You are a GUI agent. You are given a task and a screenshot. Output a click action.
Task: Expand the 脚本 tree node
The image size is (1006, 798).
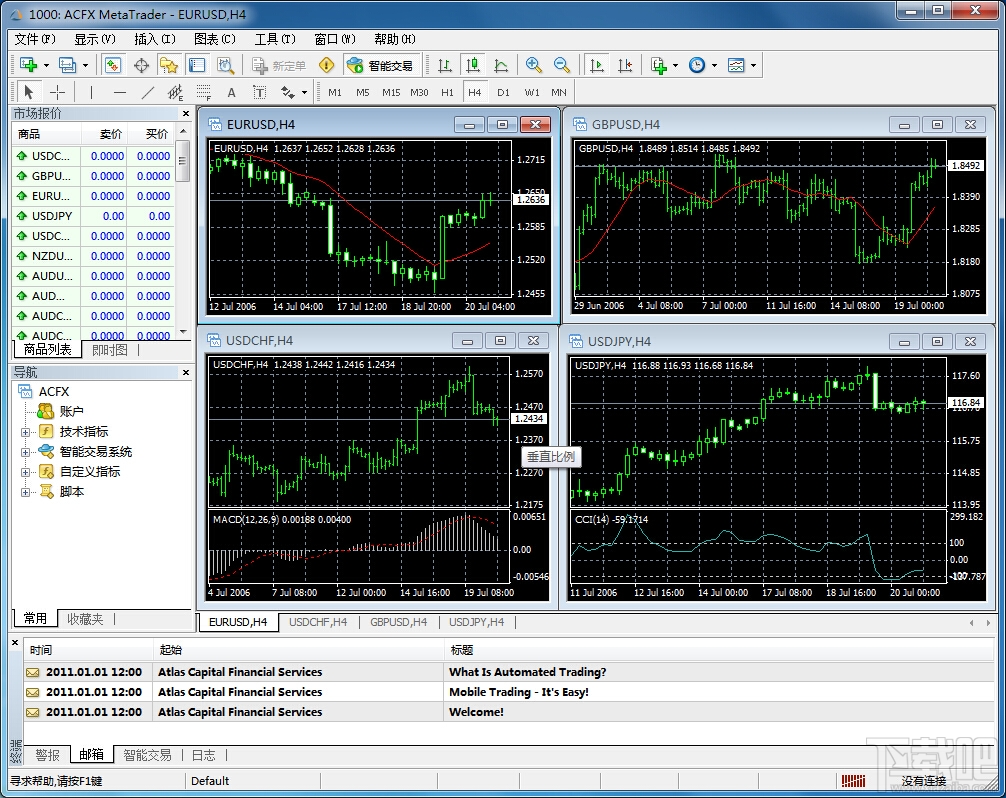coord(26,492)
